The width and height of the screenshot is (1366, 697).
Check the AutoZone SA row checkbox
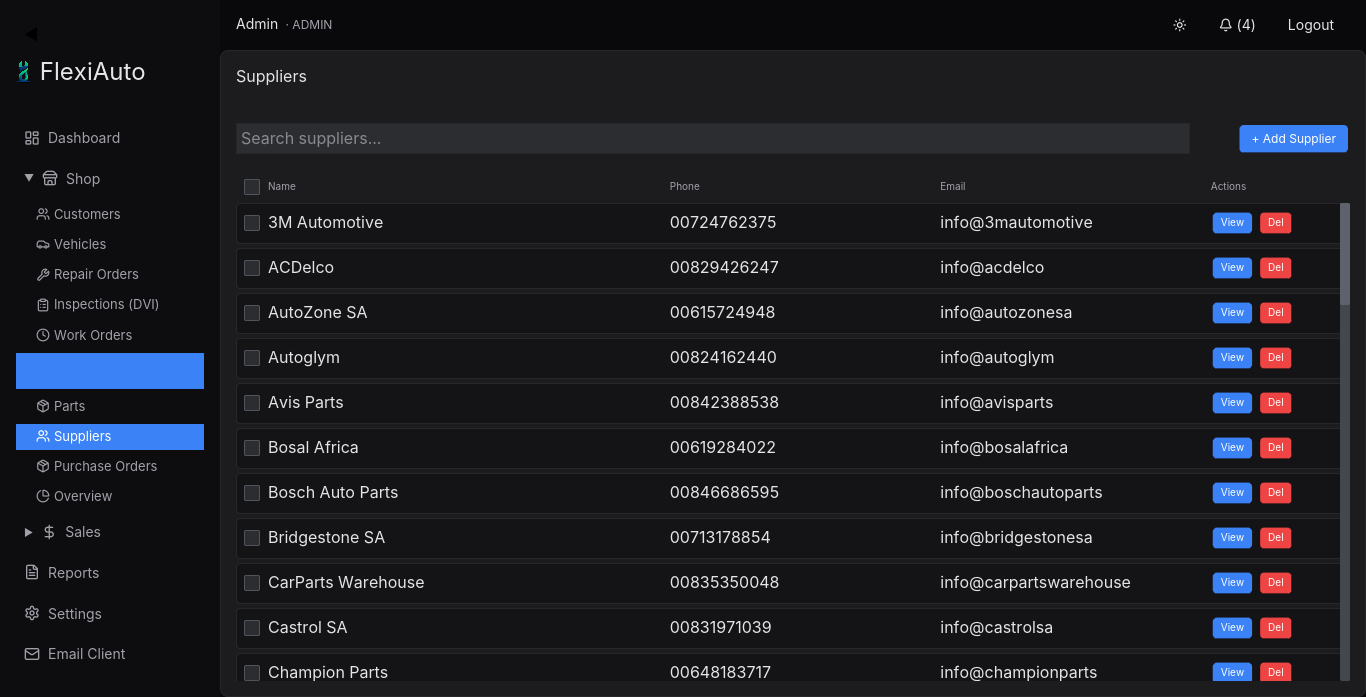coord(252,313)
